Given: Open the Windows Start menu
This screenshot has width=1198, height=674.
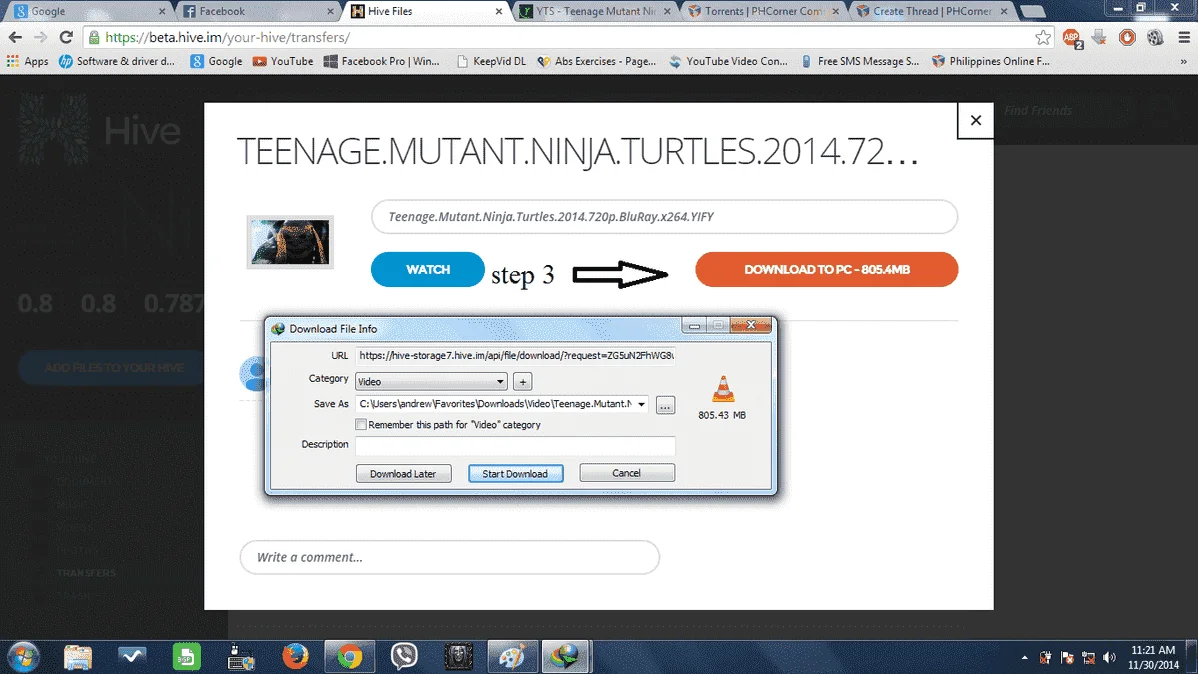Looking at the screenshot, I should click(23, 656).
